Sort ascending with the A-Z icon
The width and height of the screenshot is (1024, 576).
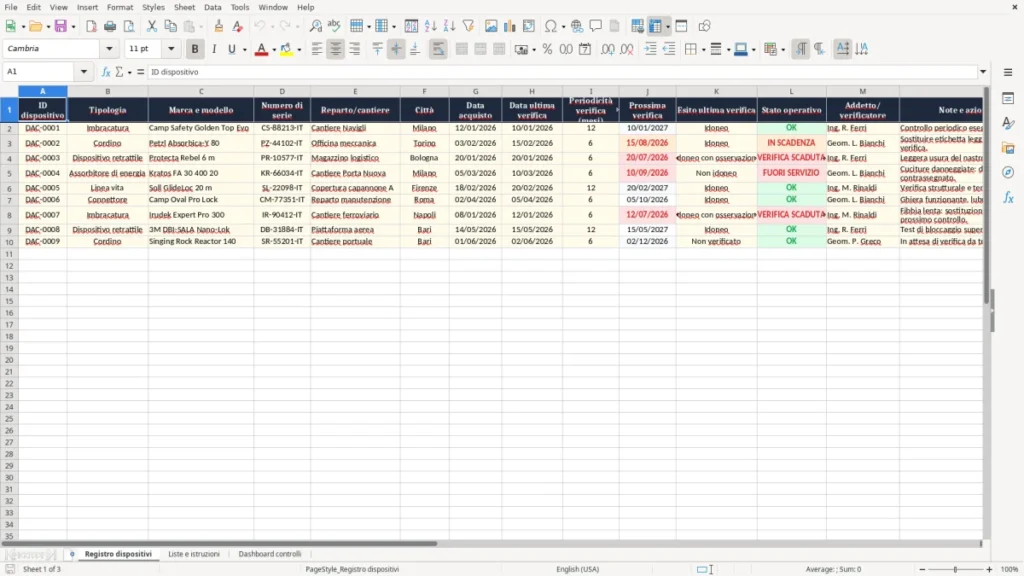[430, 26]
